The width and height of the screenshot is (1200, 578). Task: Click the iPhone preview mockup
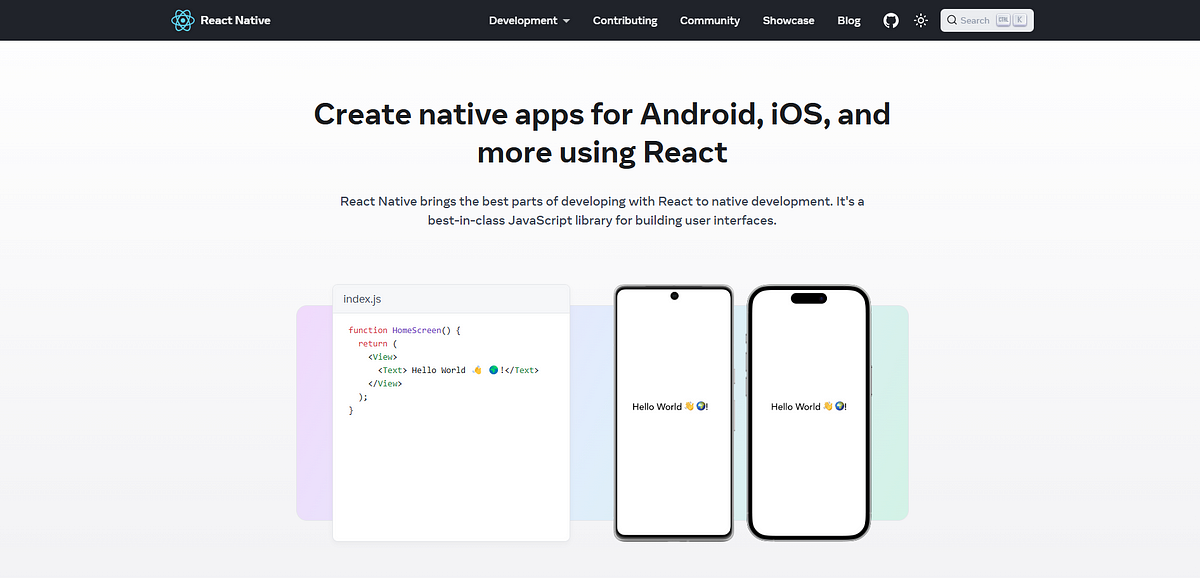click(x=809, y=413)
